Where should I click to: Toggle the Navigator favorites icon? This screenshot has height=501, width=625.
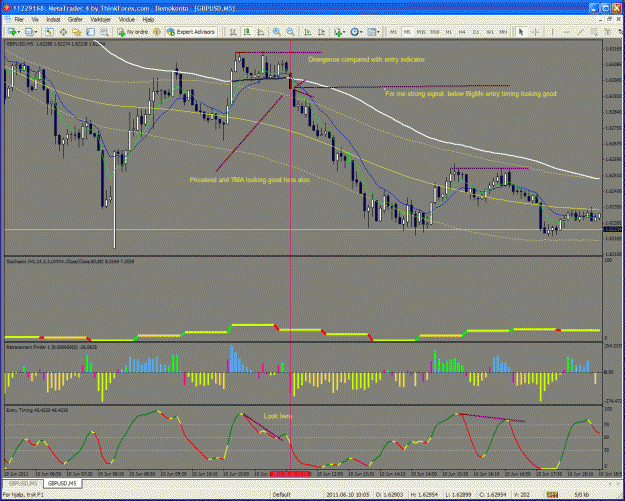coord(77,32)
